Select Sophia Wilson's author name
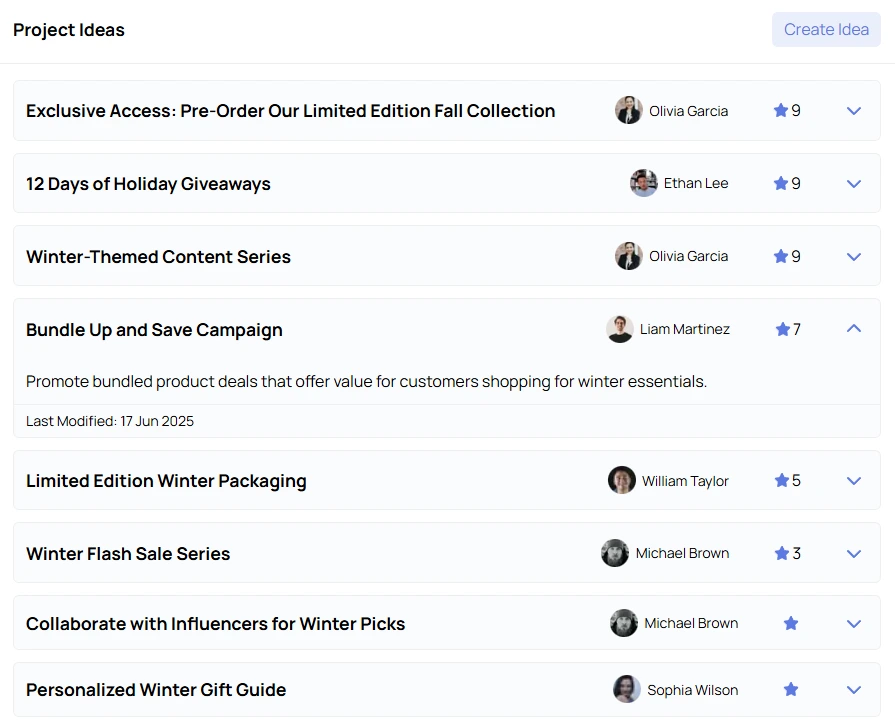This screenshot has width=895, height=726. pos(692,690)
